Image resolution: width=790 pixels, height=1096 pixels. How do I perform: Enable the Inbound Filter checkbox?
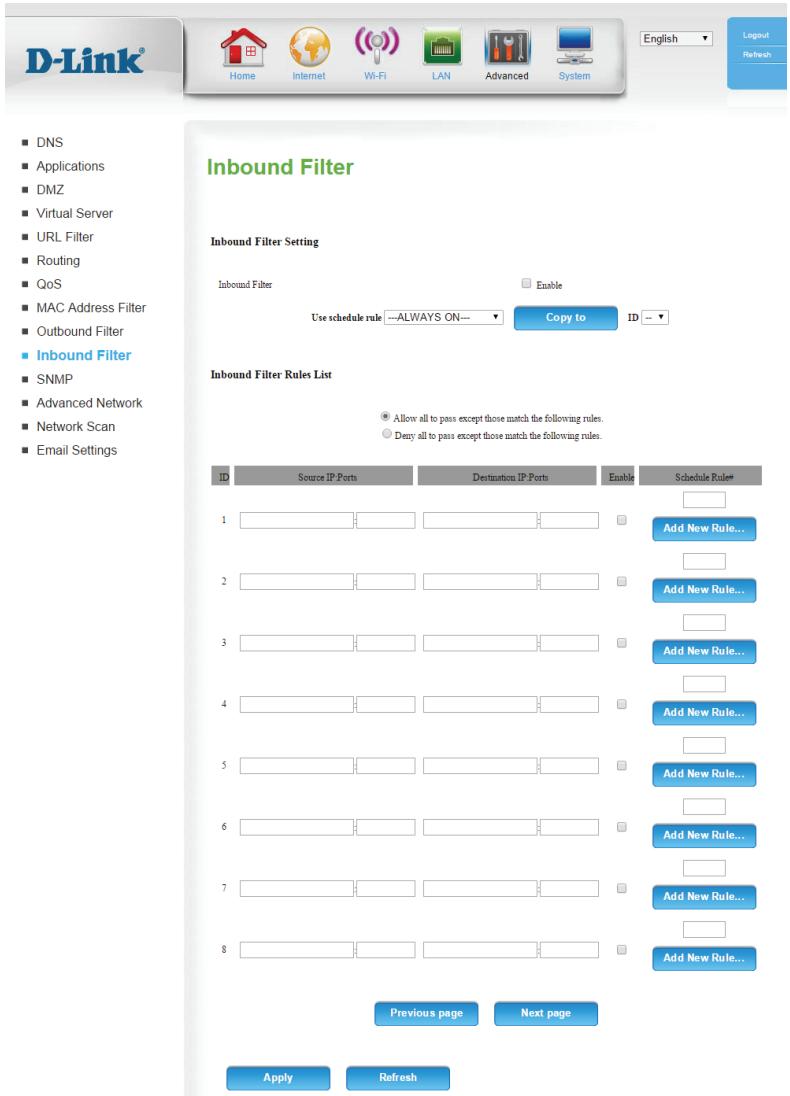[x=526, y=283]
